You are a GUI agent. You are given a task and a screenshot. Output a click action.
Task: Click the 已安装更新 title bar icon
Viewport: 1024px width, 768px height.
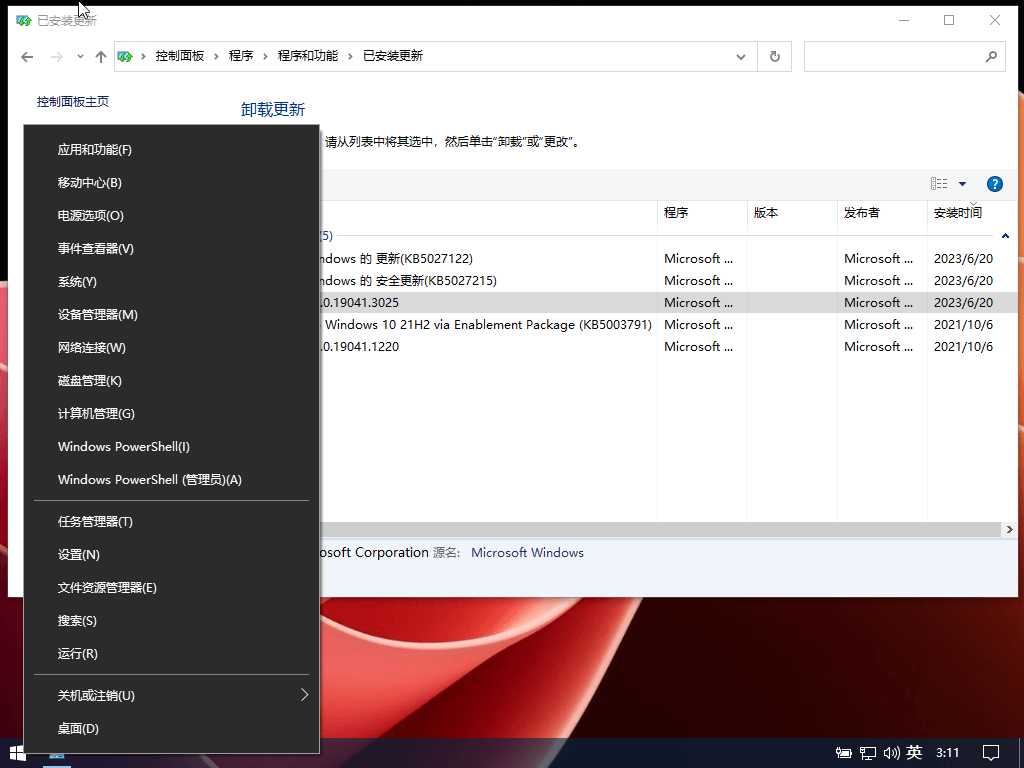tap(24, 21)
